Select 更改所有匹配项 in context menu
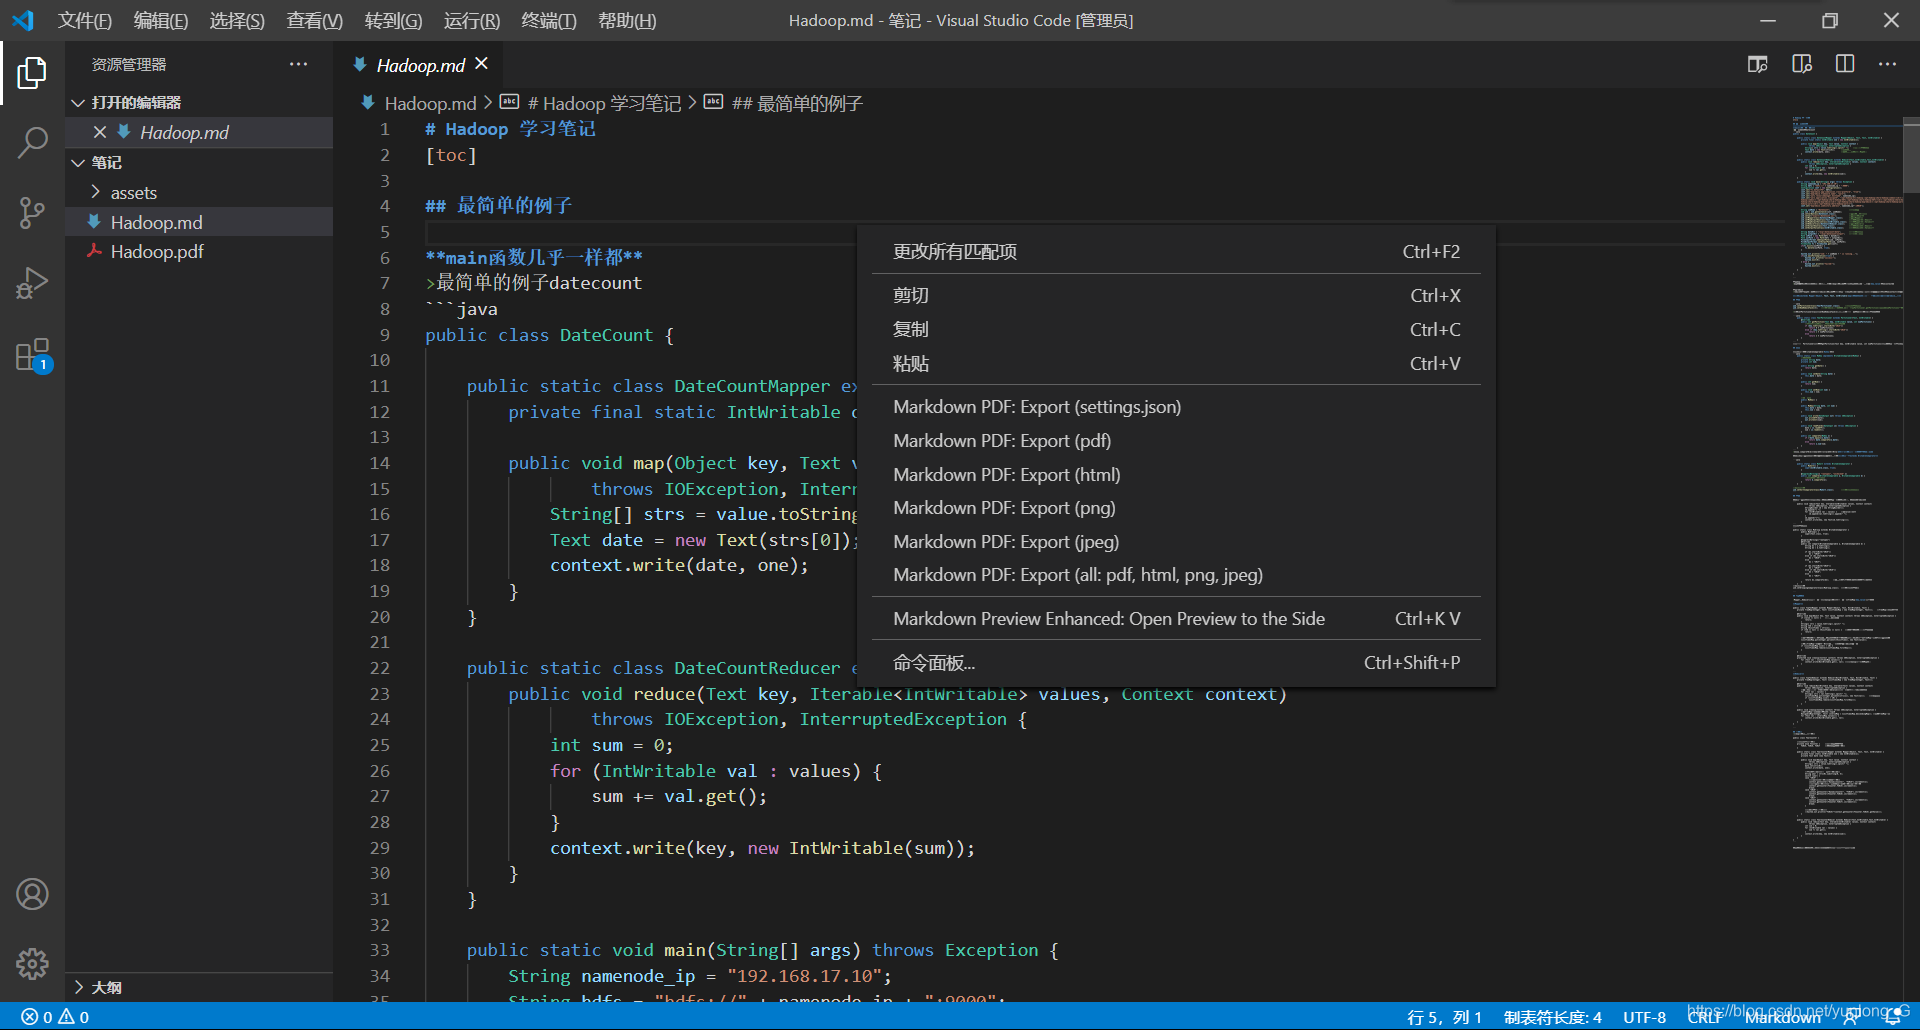1920x1030 pixels. (1176, 252)
